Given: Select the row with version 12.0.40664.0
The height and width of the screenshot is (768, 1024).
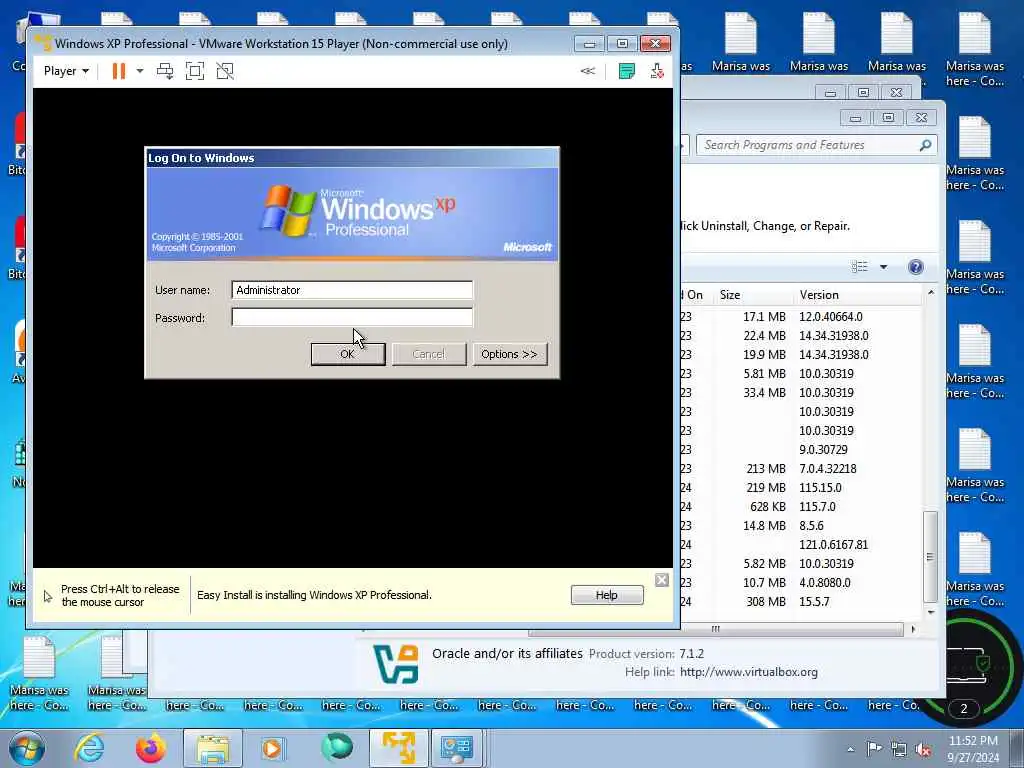Looking at the screenshot, I should (801, 317).
